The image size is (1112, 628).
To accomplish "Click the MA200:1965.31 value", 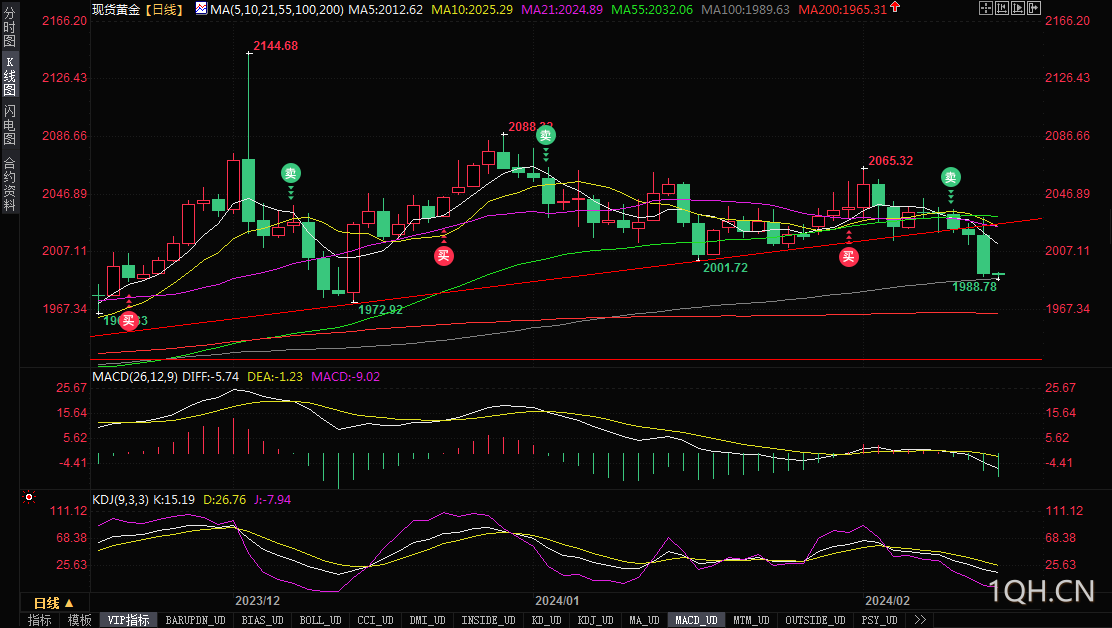I will point(843,9).
